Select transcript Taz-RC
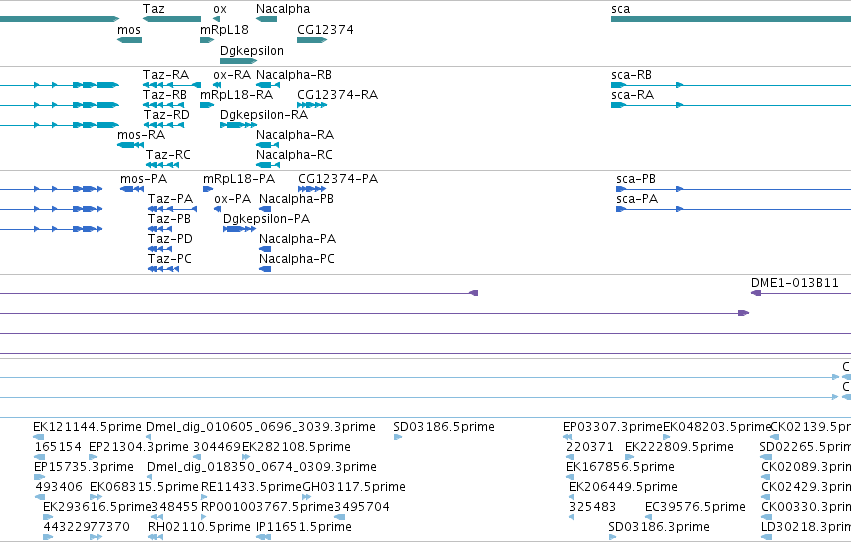 coord(162,165)
